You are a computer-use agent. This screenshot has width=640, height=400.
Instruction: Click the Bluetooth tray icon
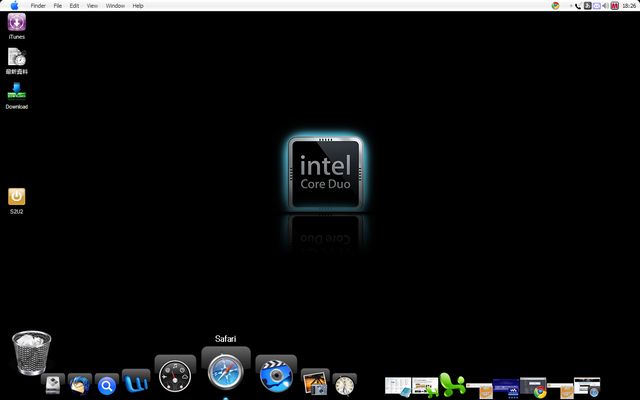pyautogui.click(x=587, y=6)
